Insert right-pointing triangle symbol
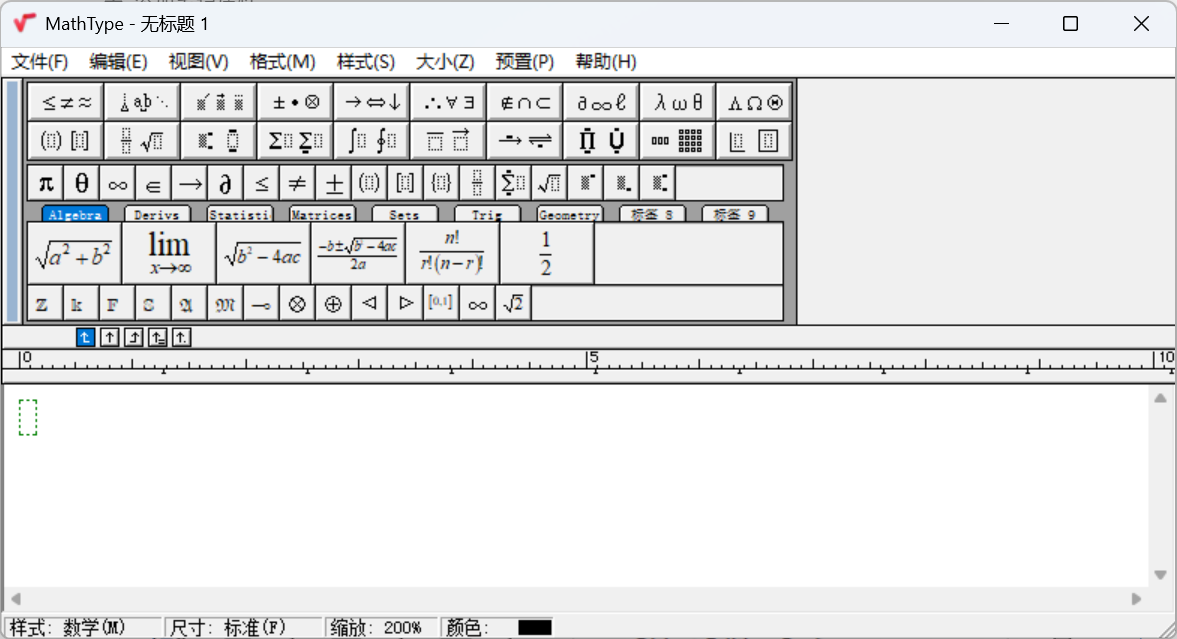The image size is (1177, 639). [405, 304]
